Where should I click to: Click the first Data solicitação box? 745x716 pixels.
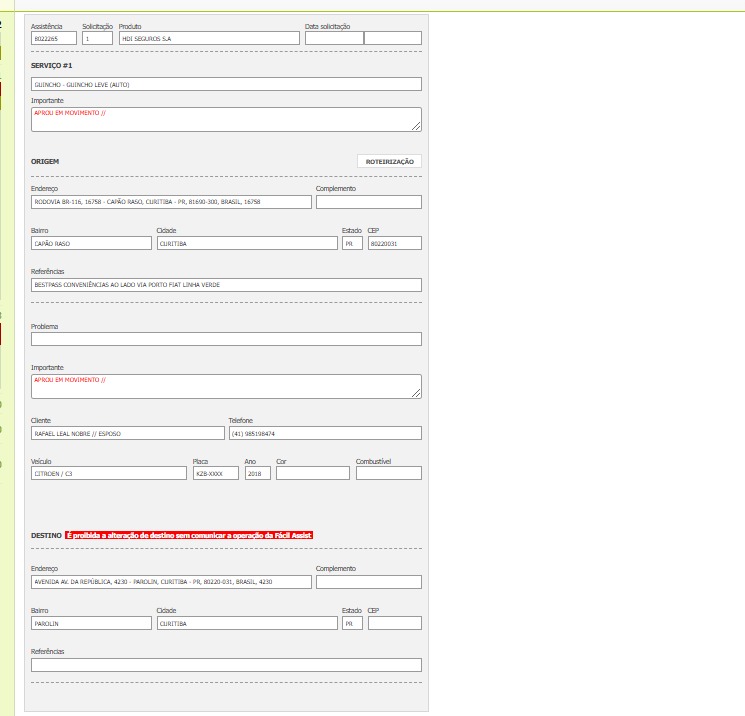click(334, 38)
